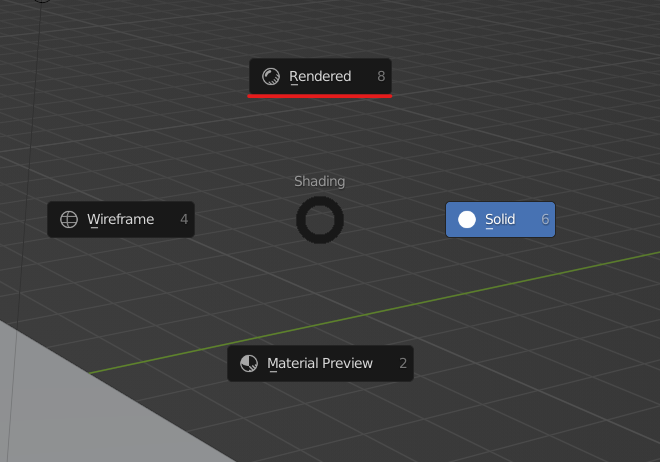
Task: Click the Rendered sphere icon
Action: click(271, 77)
